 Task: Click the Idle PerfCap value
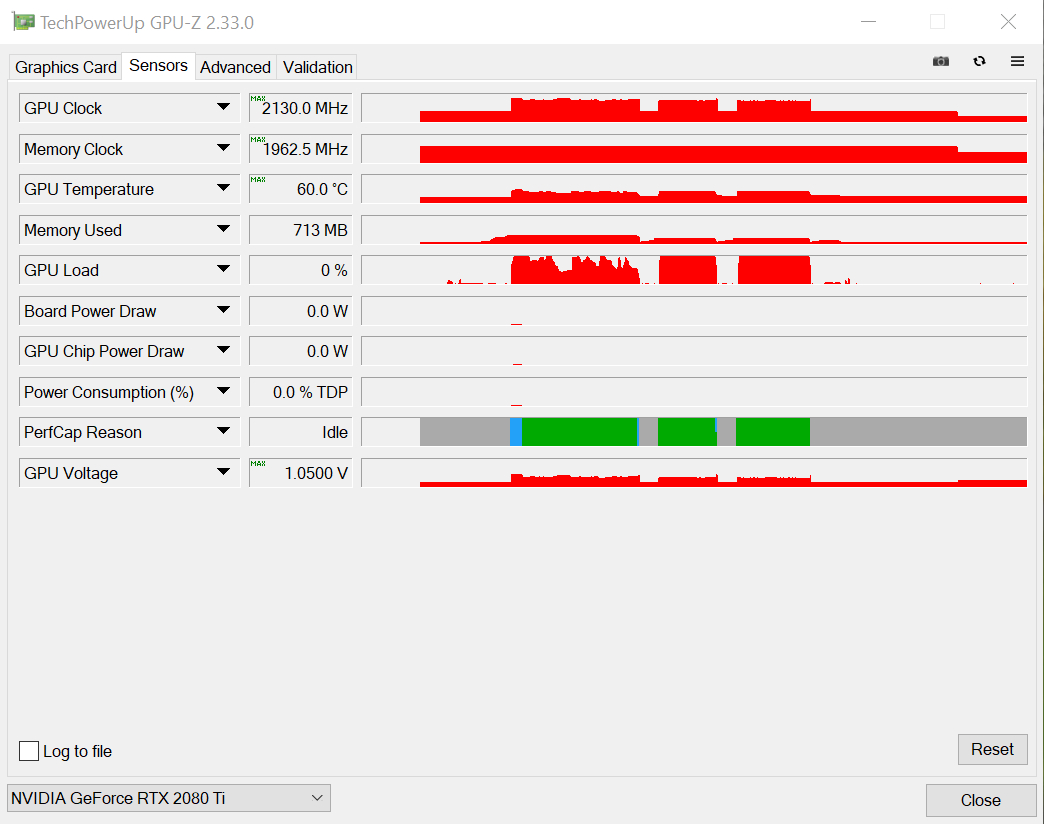coord(301,432)
